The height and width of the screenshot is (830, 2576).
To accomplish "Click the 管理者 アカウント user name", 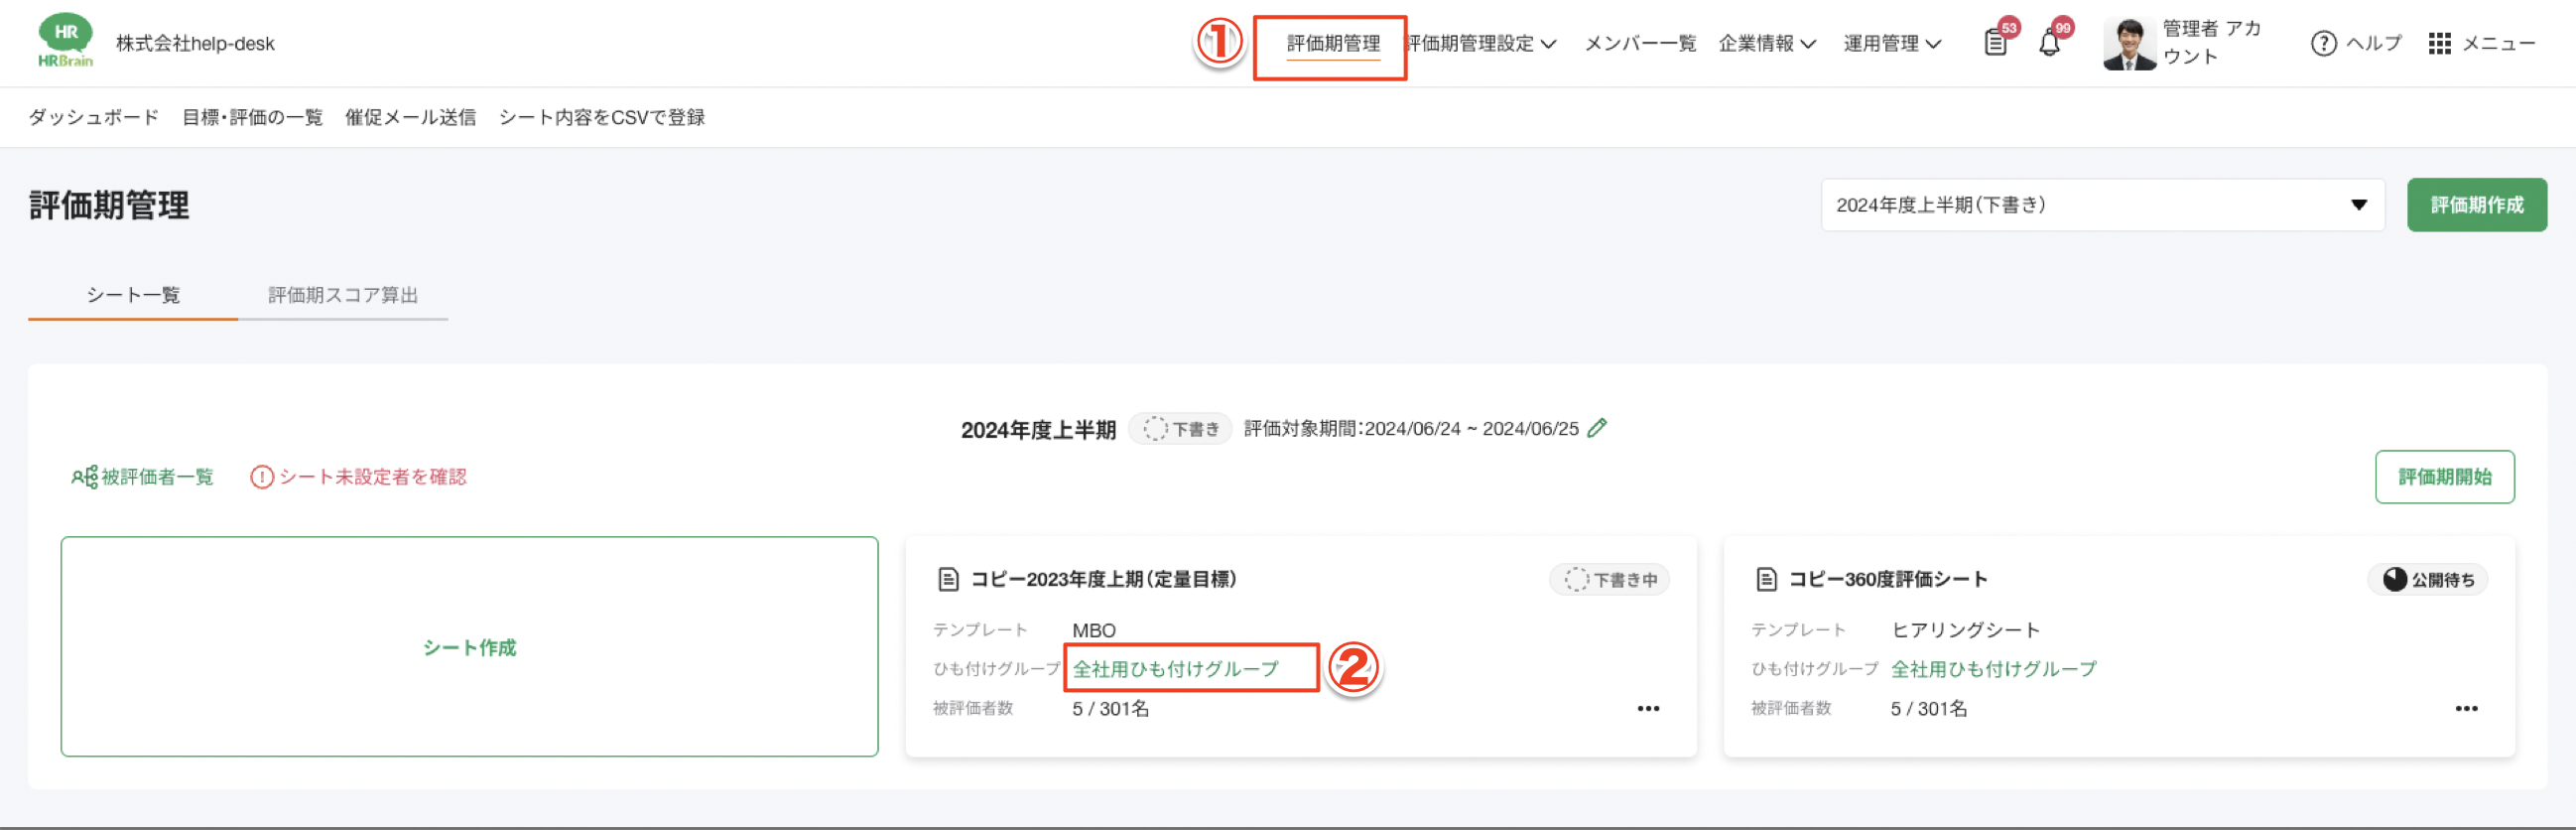I will coord(2211,43).
